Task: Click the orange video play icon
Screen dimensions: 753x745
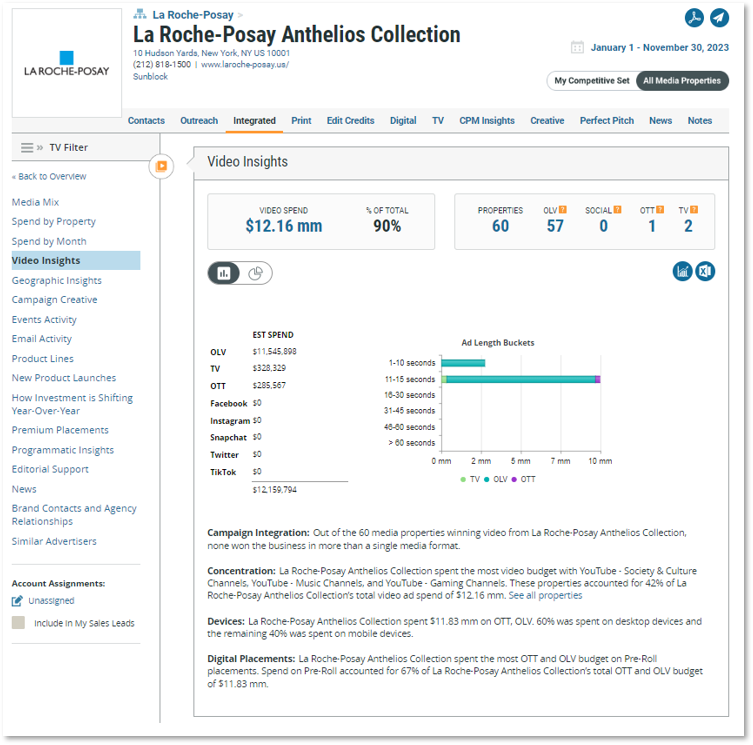Action: pyautogui.click(x=161, y=166)
